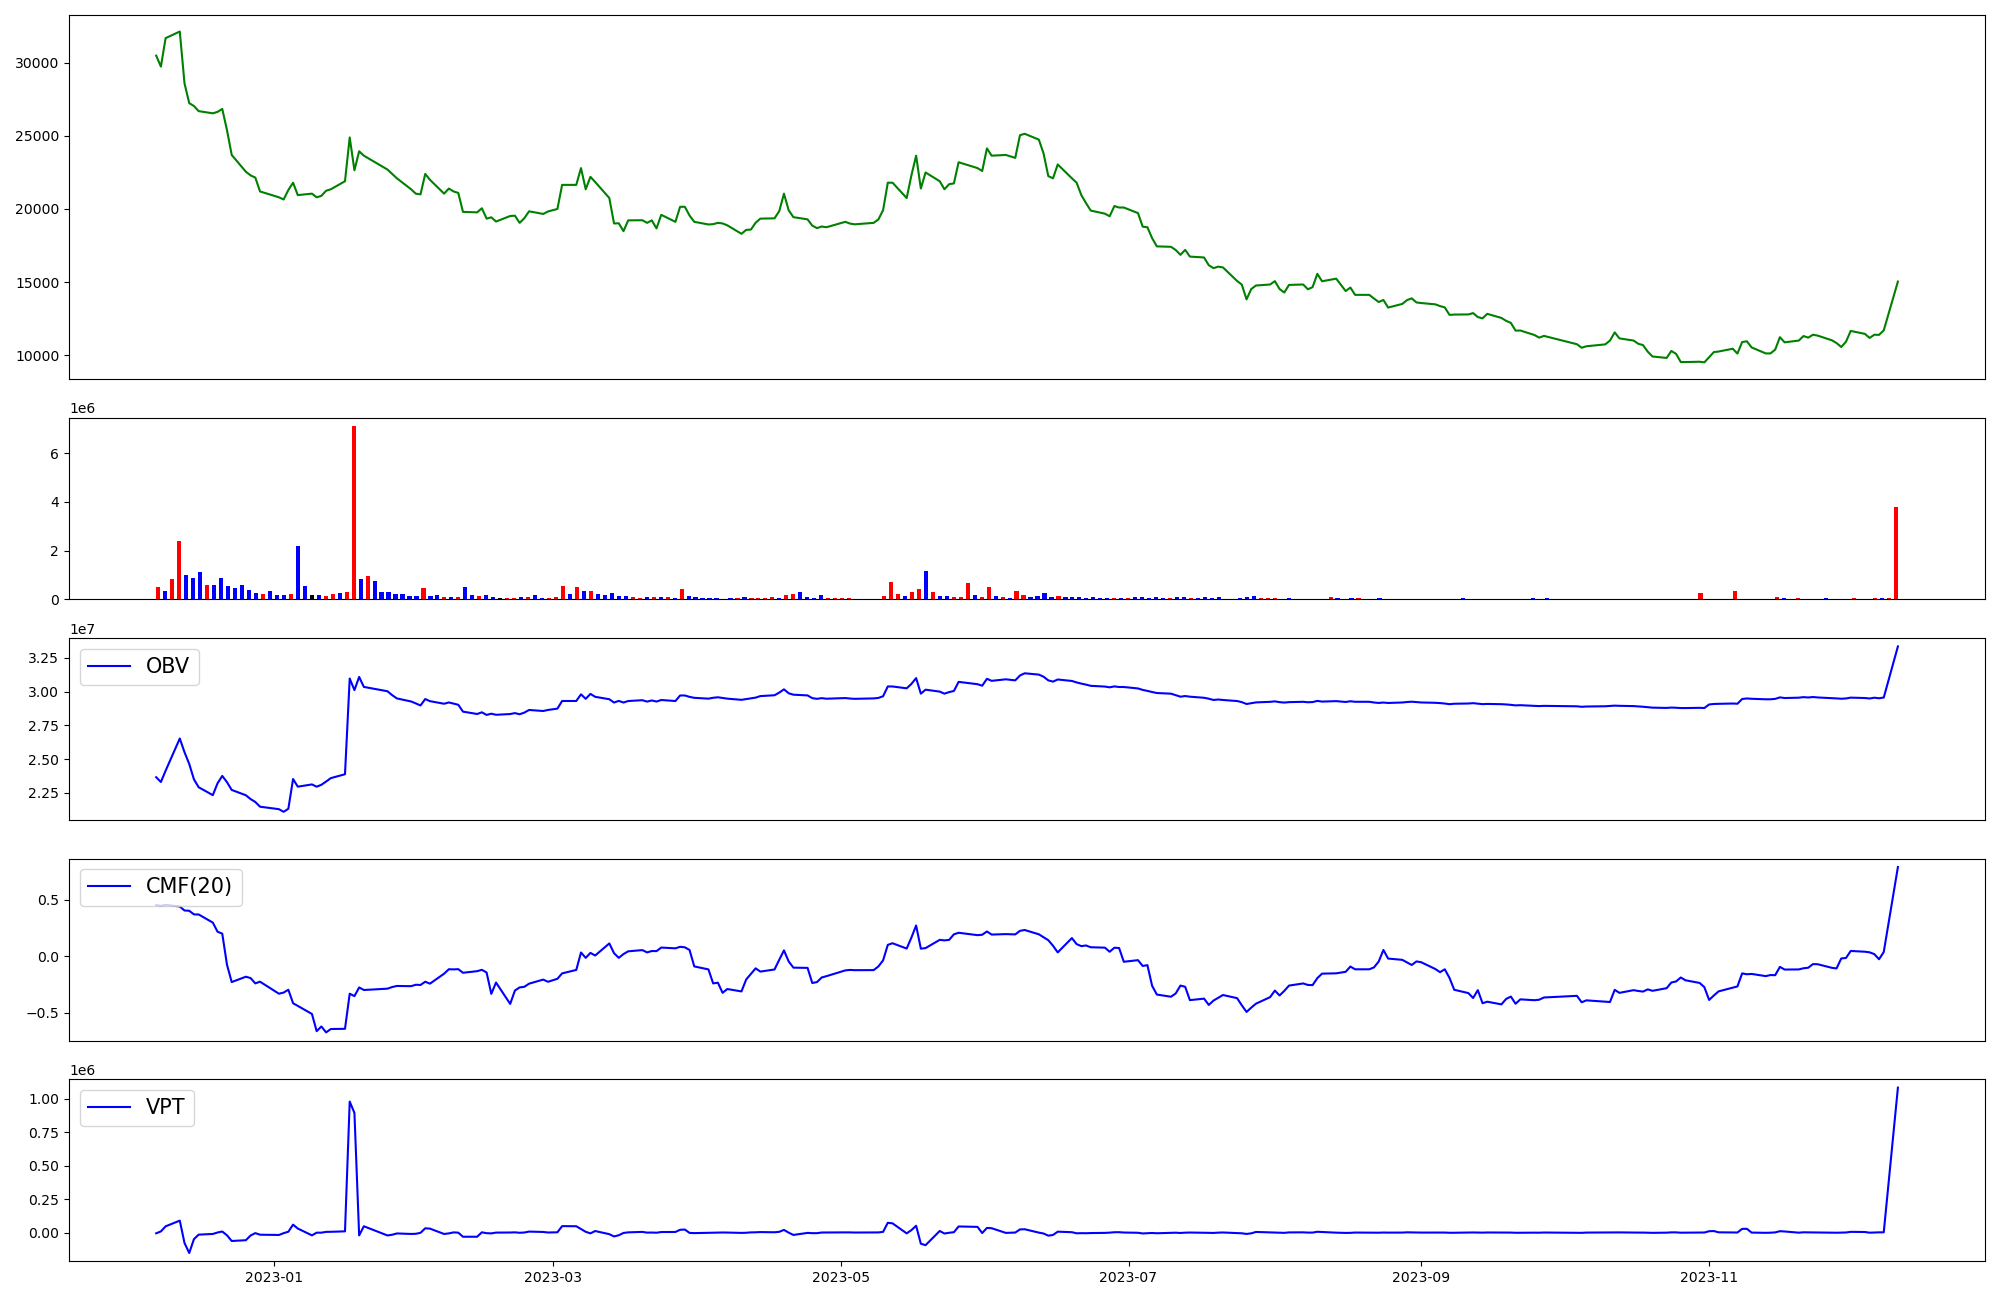Click the CMF(20) legend label
This screenshot has width=2000, height=1300.
pyautogui.click(x=188, y=887)
